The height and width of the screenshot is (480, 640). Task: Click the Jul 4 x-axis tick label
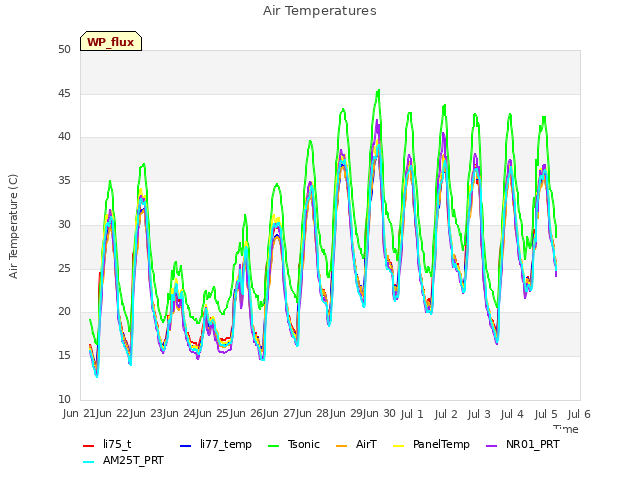(512, 414)
